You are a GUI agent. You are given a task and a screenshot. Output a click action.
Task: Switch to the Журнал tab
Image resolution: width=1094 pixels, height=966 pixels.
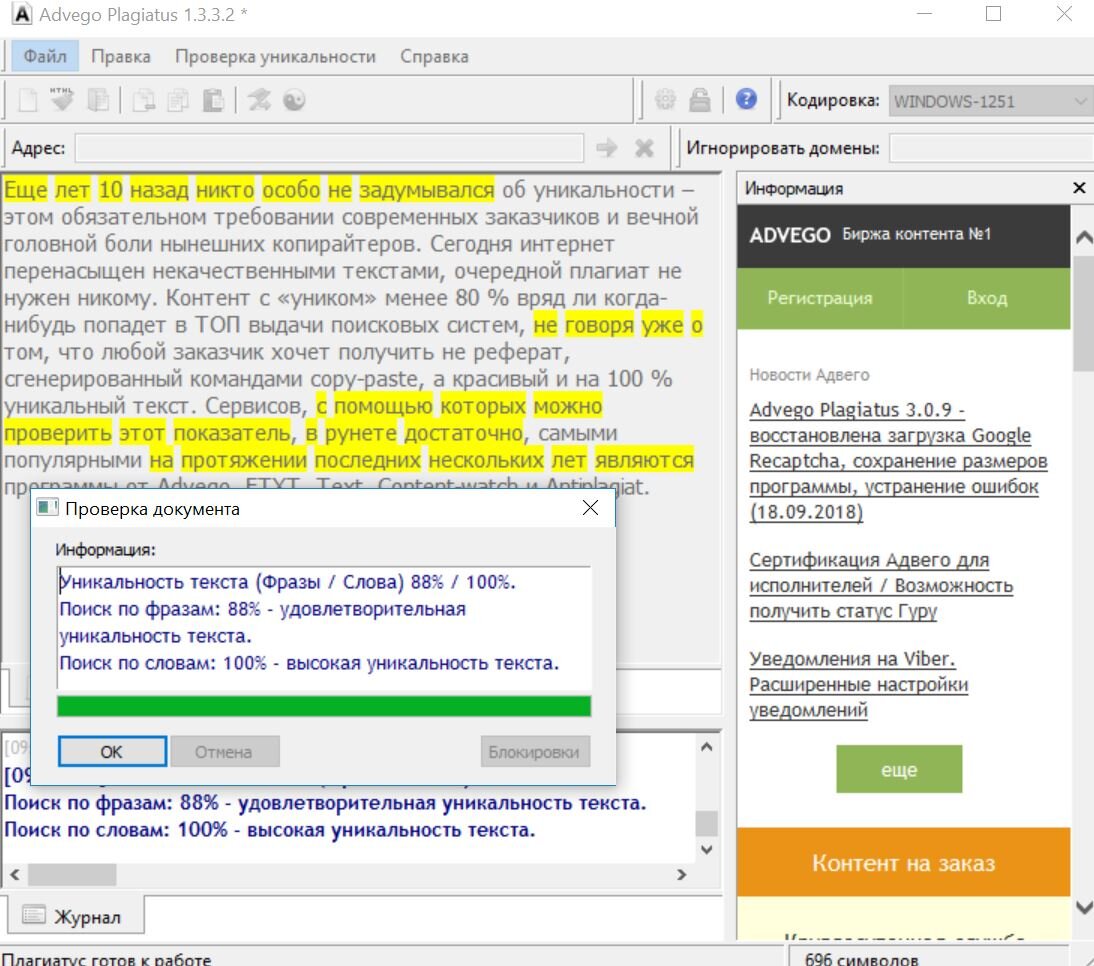pyautogui.click(x=75, y=916)
